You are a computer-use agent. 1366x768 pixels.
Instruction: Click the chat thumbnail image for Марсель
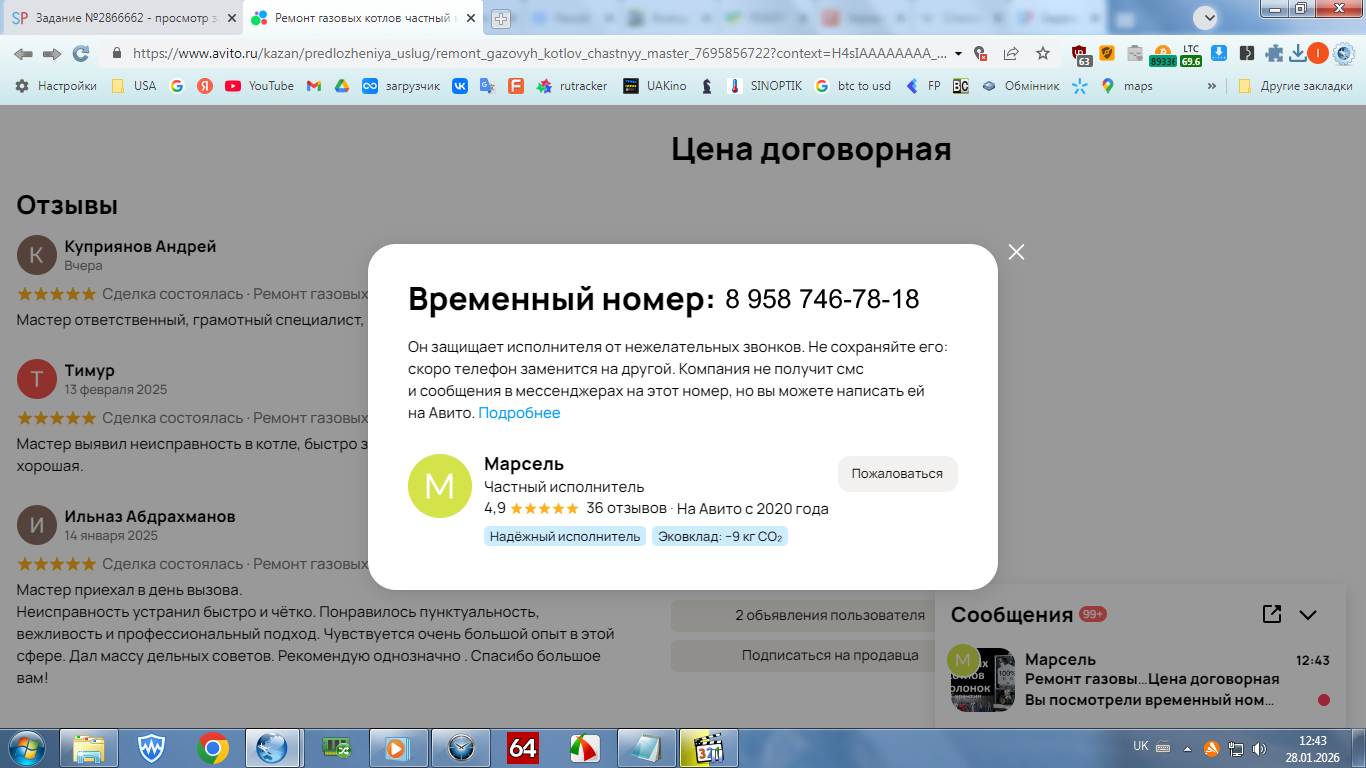point(983,680)
